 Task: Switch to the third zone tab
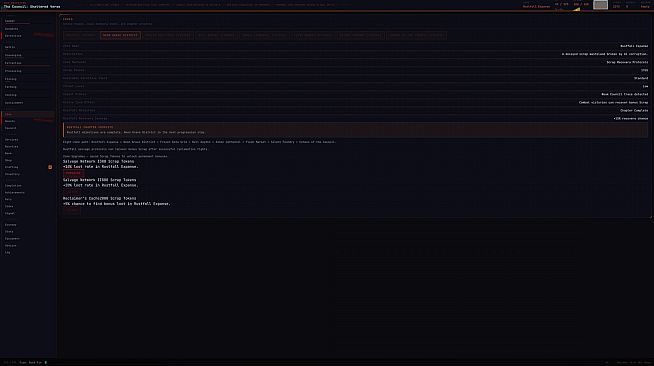[168, 35]
